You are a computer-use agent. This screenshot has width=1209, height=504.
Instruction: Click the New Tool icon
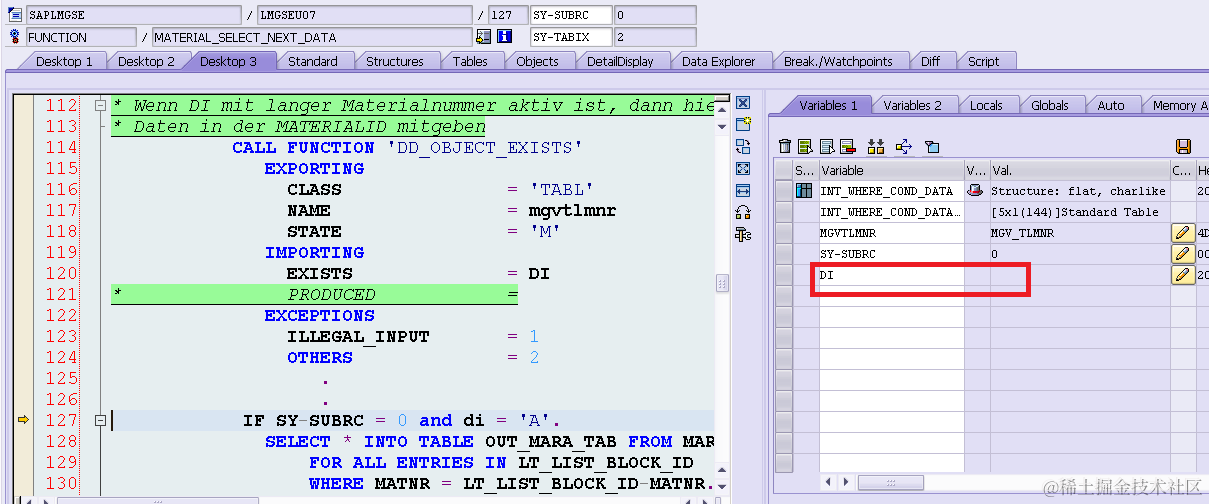point(743,125)
